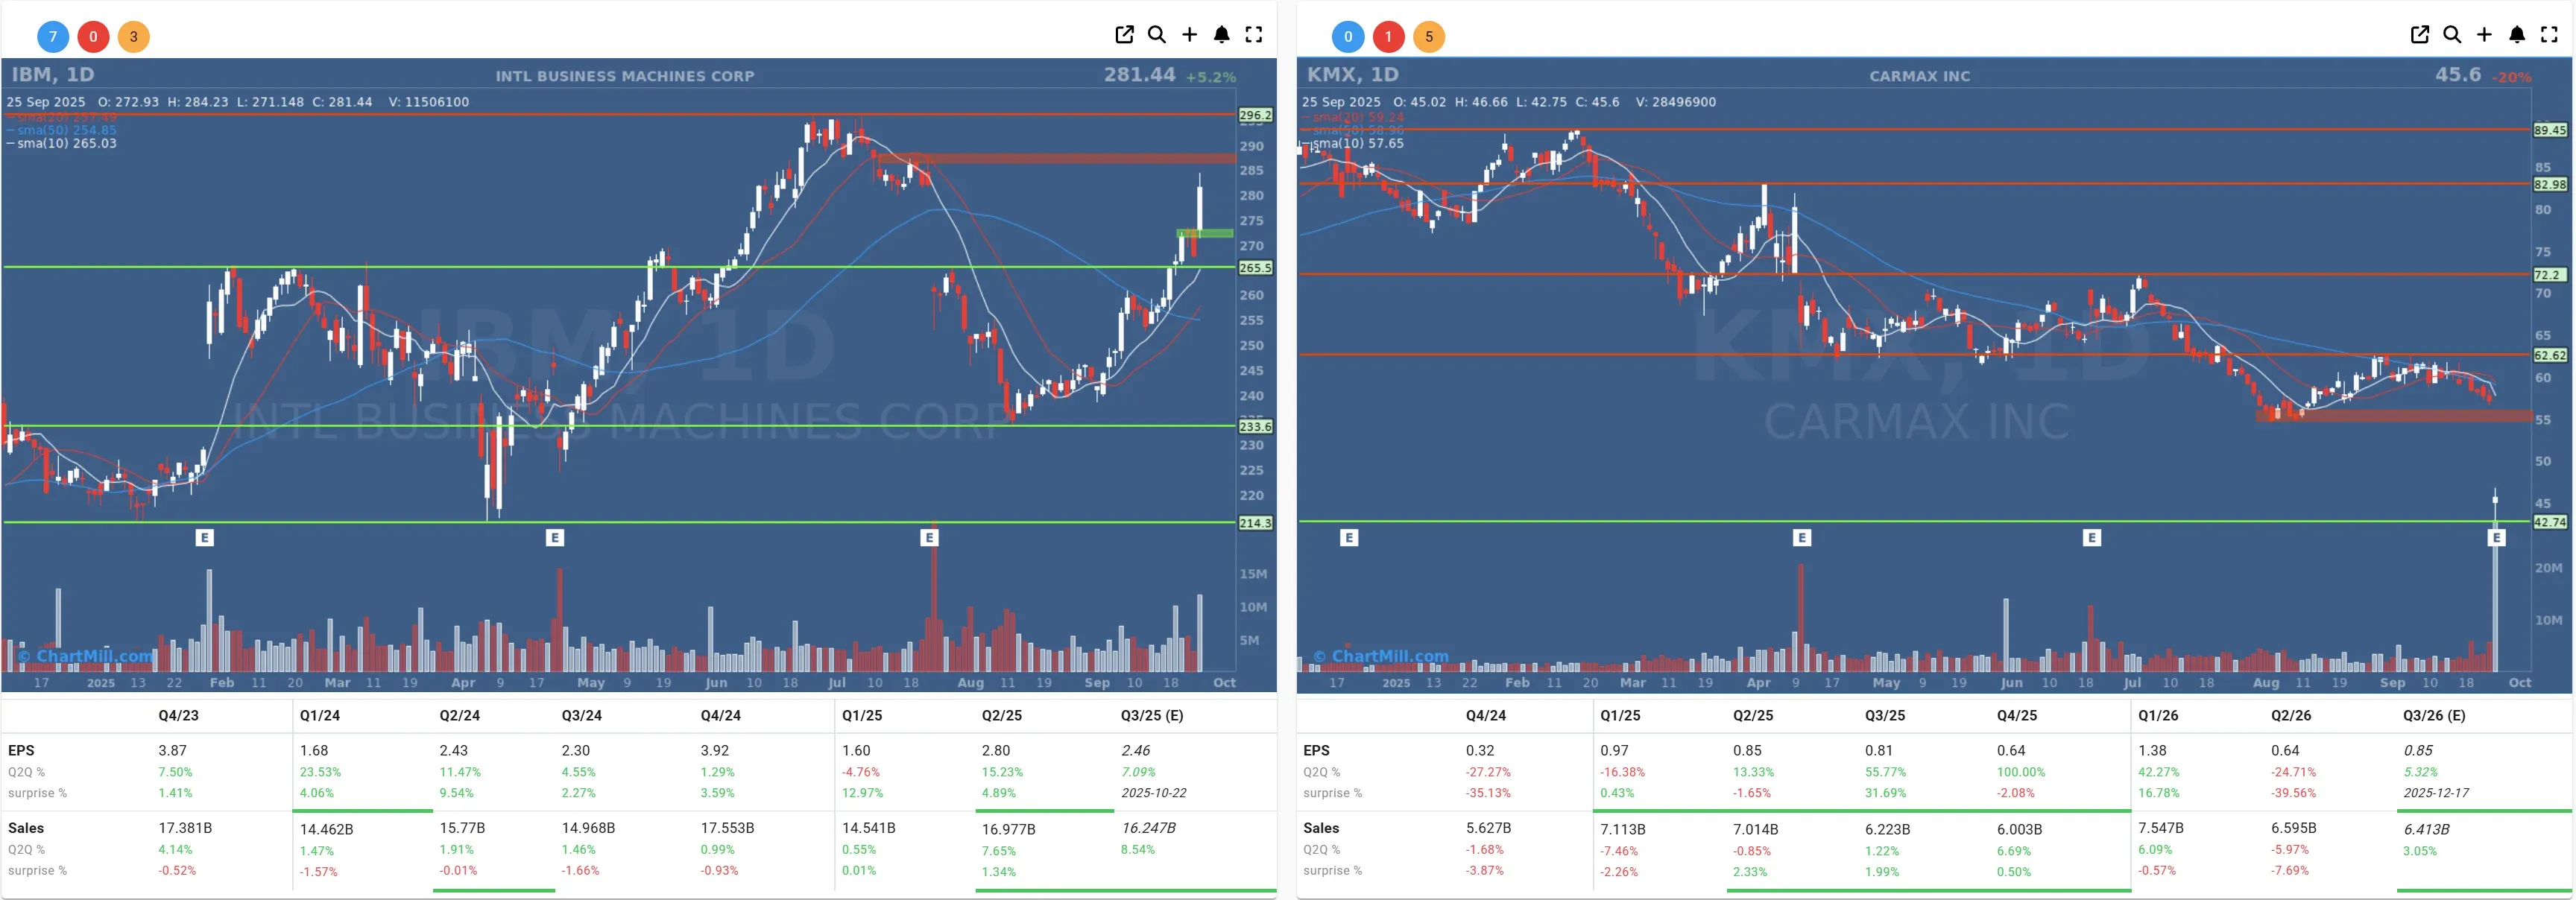Image resolution: width=2576 pixels, height=900 pixels.
Task: Click KMX earnings marker near April
Action: tap(1802, 538)
